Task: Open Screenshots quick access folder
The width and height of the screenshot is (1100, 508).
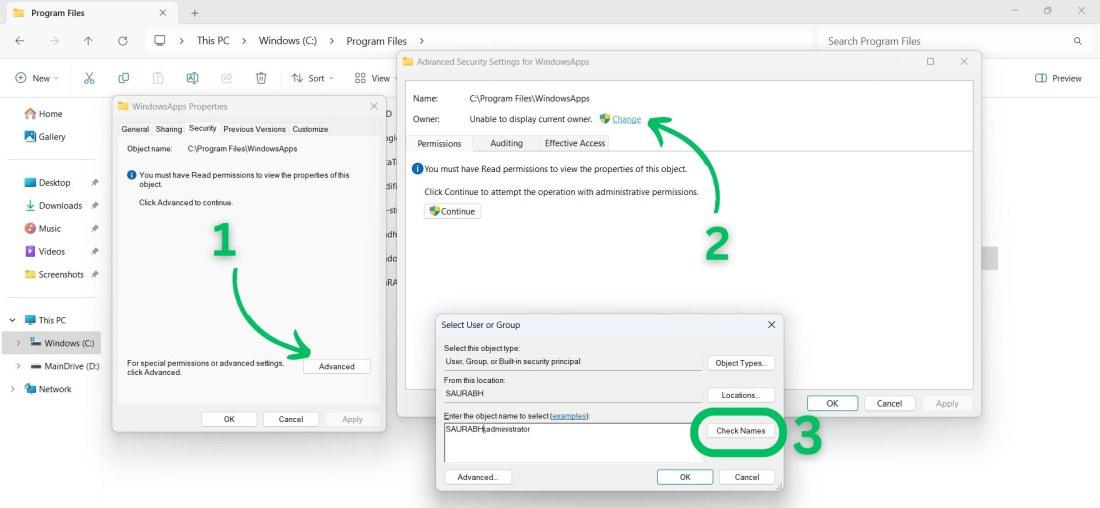Action: click(x=54, y=274)
